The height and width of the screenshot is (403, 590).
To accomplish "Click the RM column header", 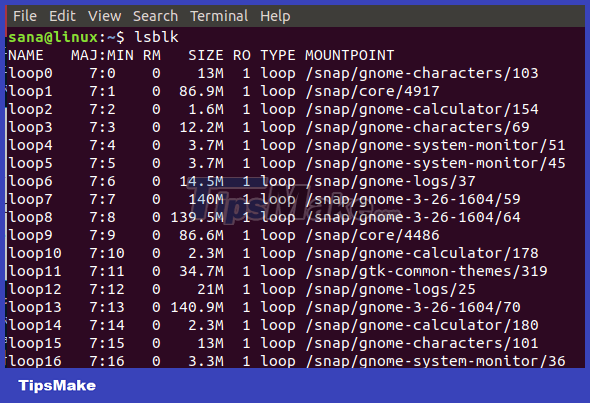I will (x=152, y=55).
